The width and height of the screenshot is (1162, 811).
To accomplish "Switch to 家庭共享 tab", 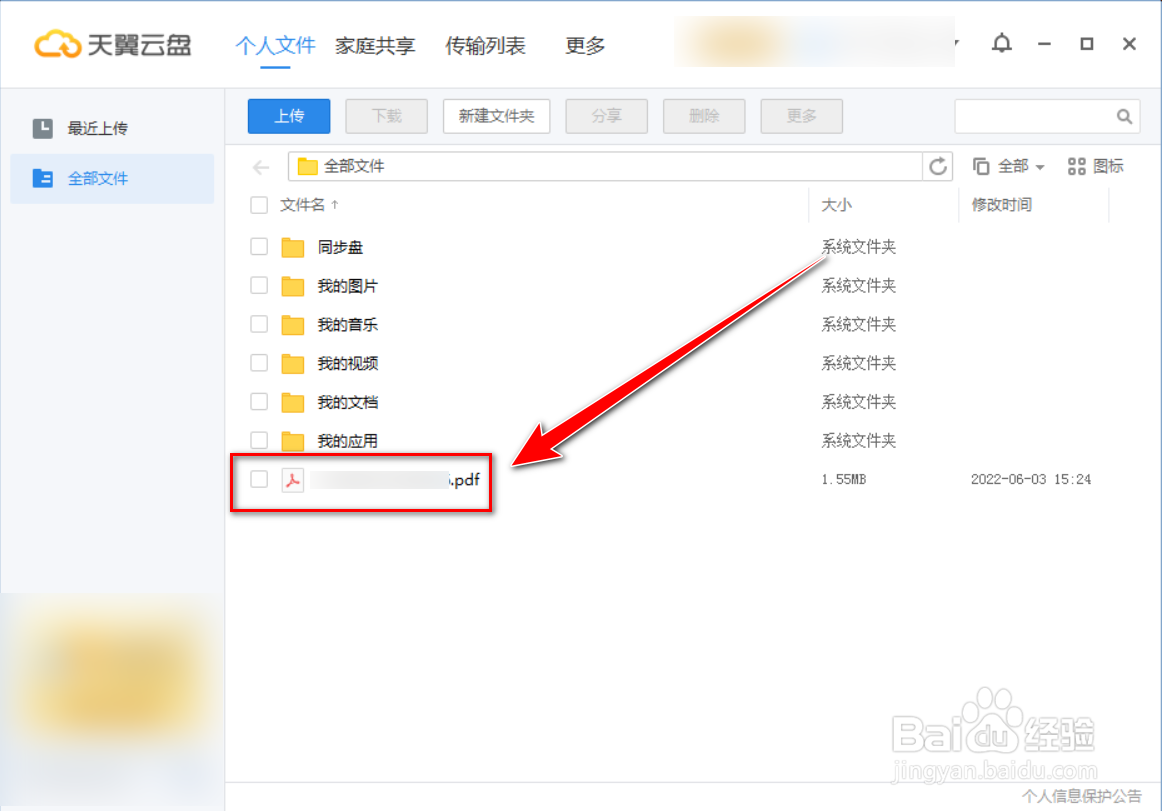I will pos(375,46).
